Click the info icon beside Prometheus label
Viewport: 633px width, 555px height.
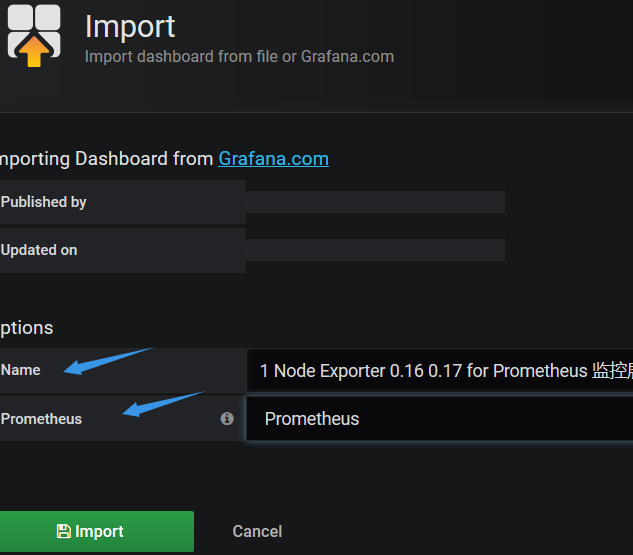click(227, 419)
